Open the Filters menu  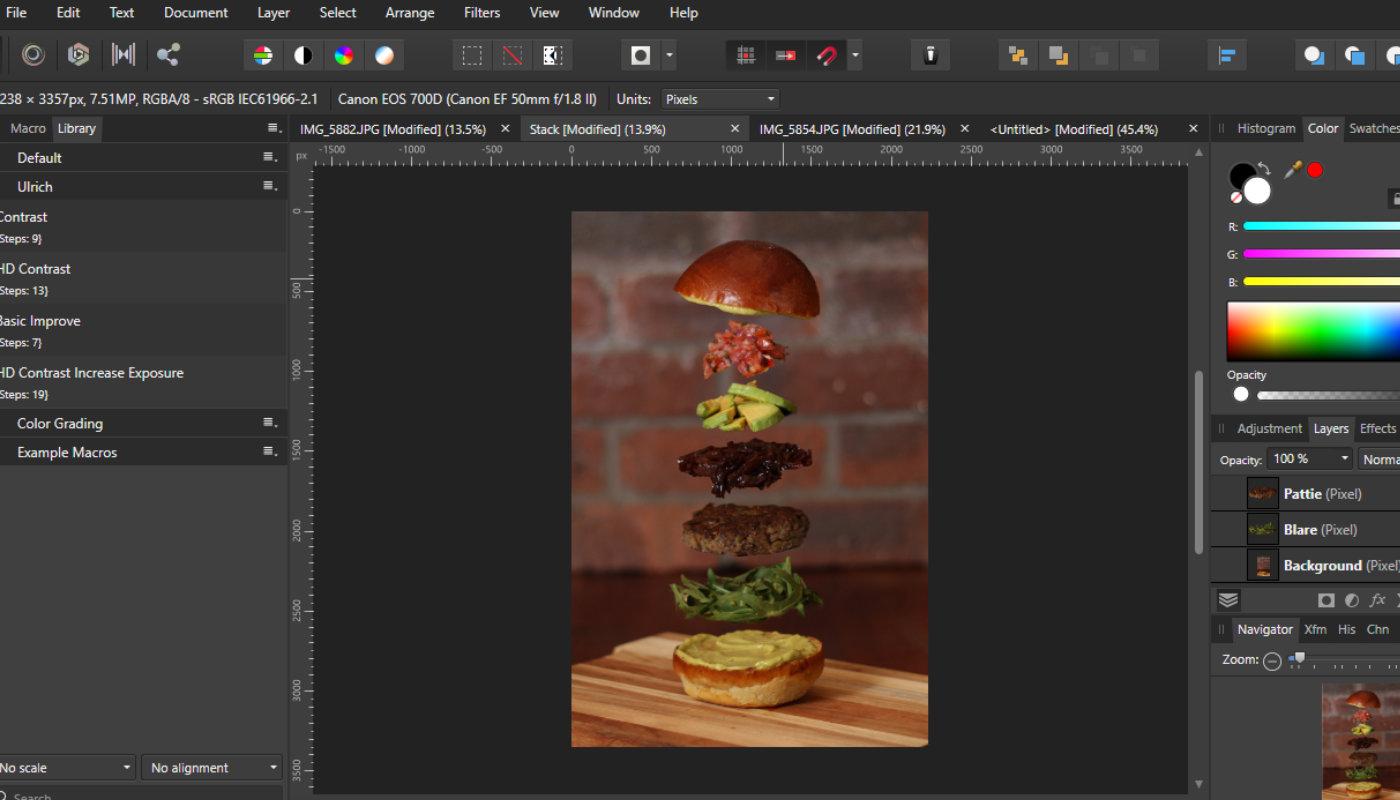tap(482, 13)
